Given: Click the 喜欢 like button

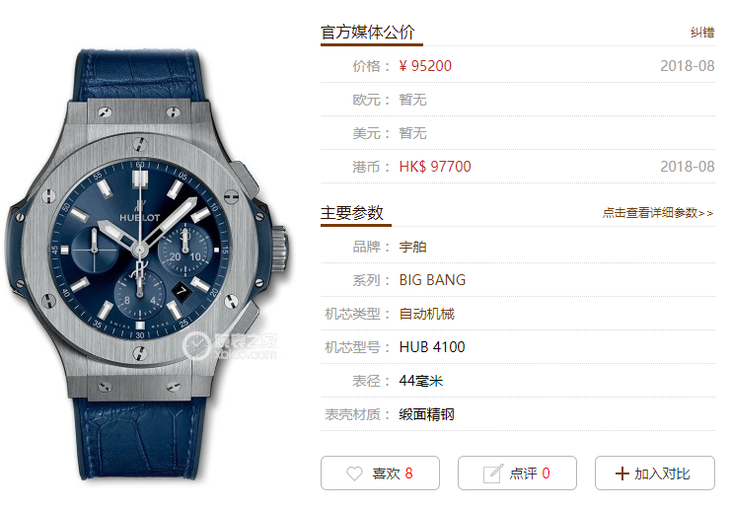Looking at the screenshot, I should (x=380, y=473).
